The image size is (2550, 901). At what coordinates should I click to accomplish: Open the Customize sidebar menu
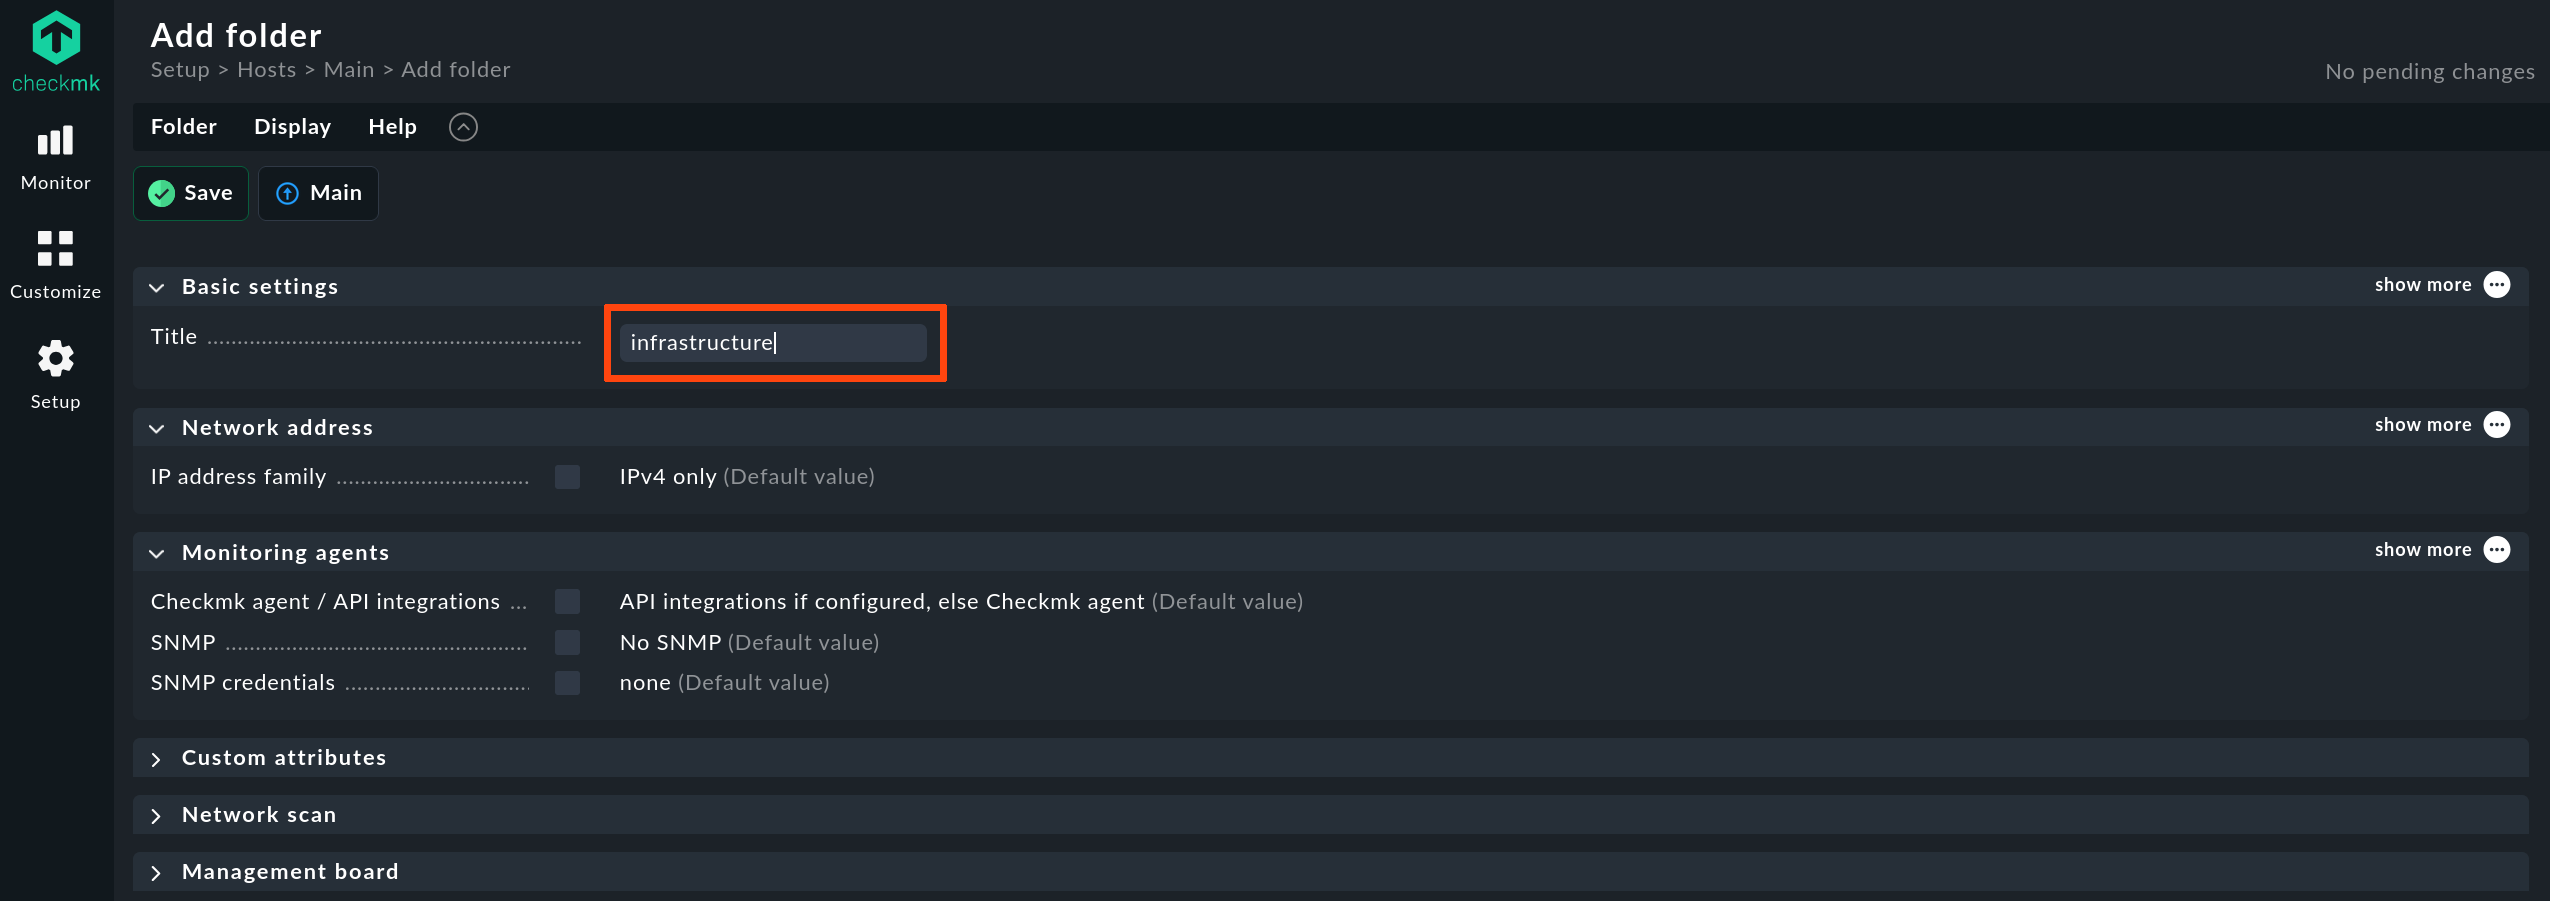tap(56, 265)
